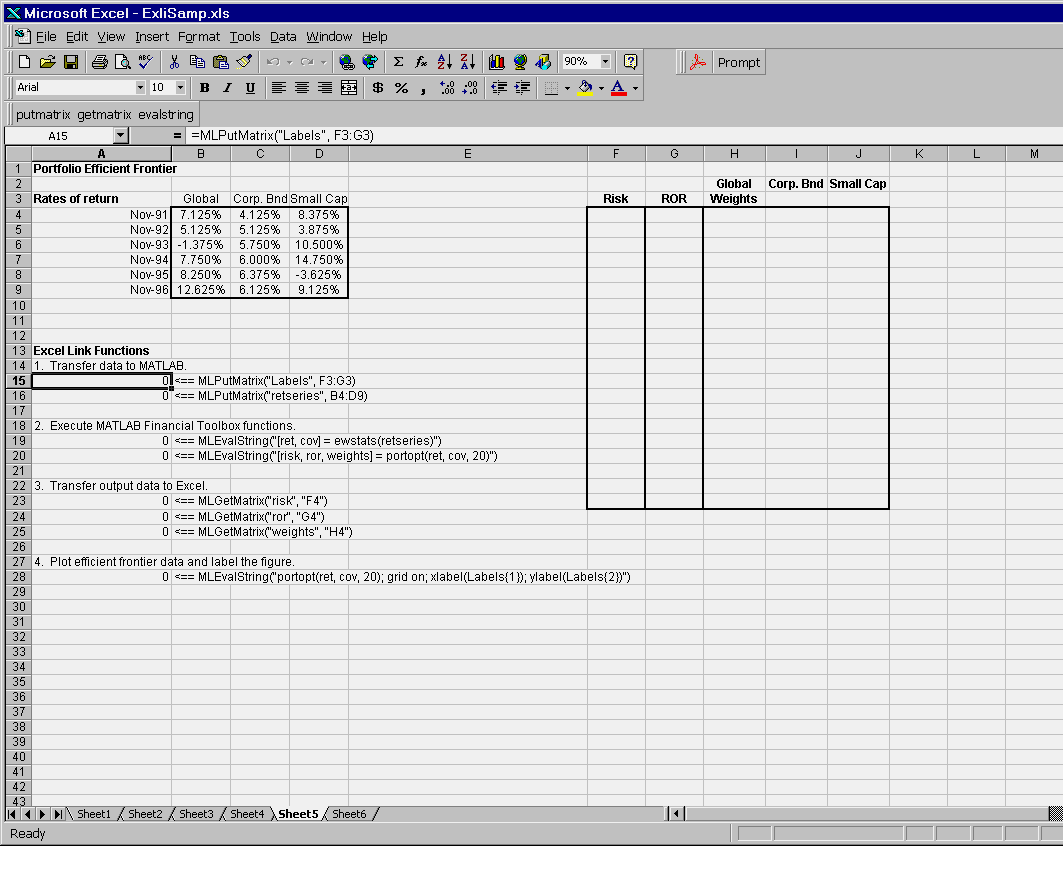The image size is (1064, 872).
Task: Apply Currency Style dollar icon
Action: click(378, 88)
